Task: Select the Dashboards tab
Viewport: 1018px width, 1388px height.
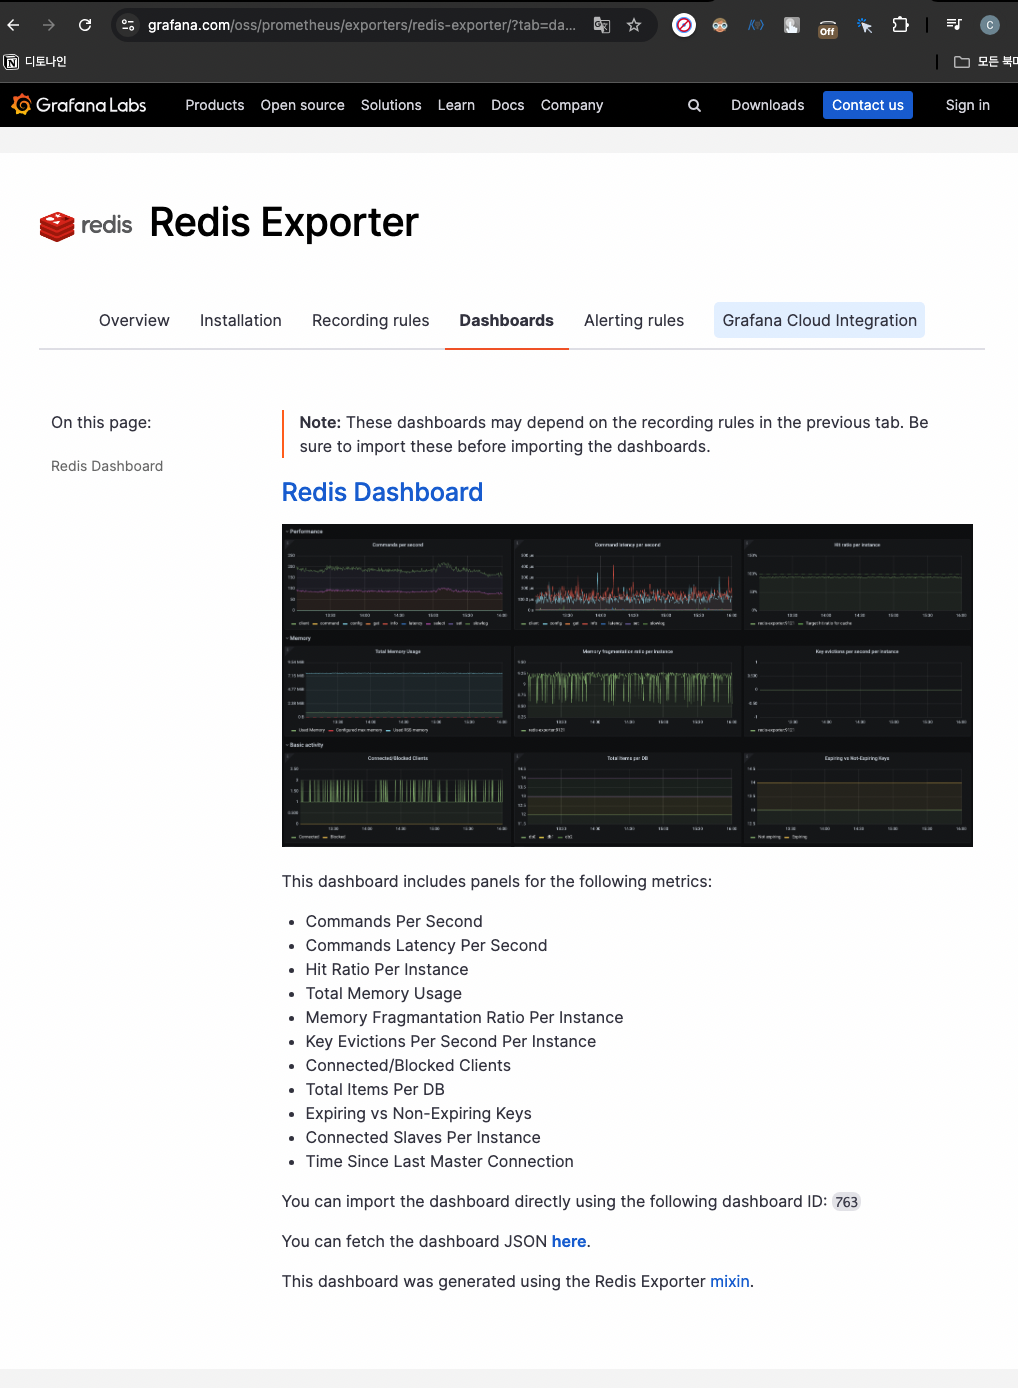Action: pos(507,320)
